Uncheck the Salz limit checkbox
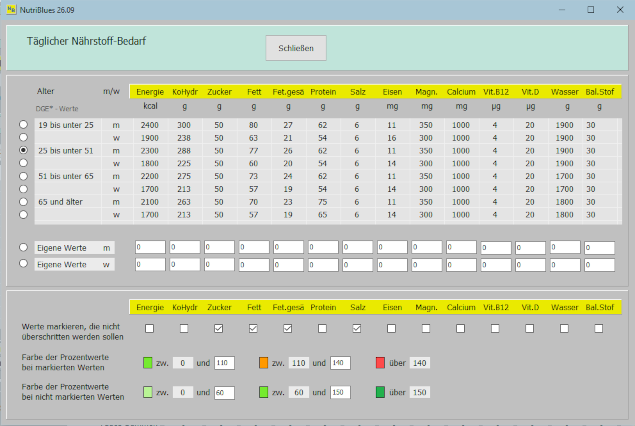This screenshot has width=635, height=426. pos(357,328)
